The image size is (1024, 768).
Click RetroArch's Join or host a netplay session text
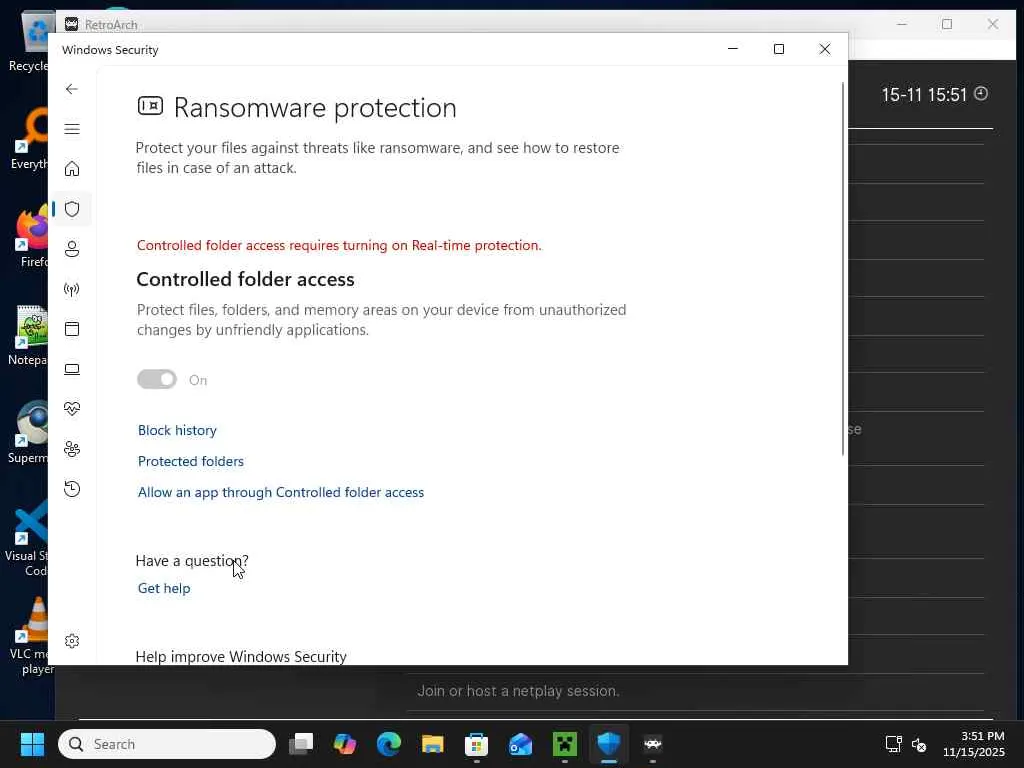(x=518, y=691)
